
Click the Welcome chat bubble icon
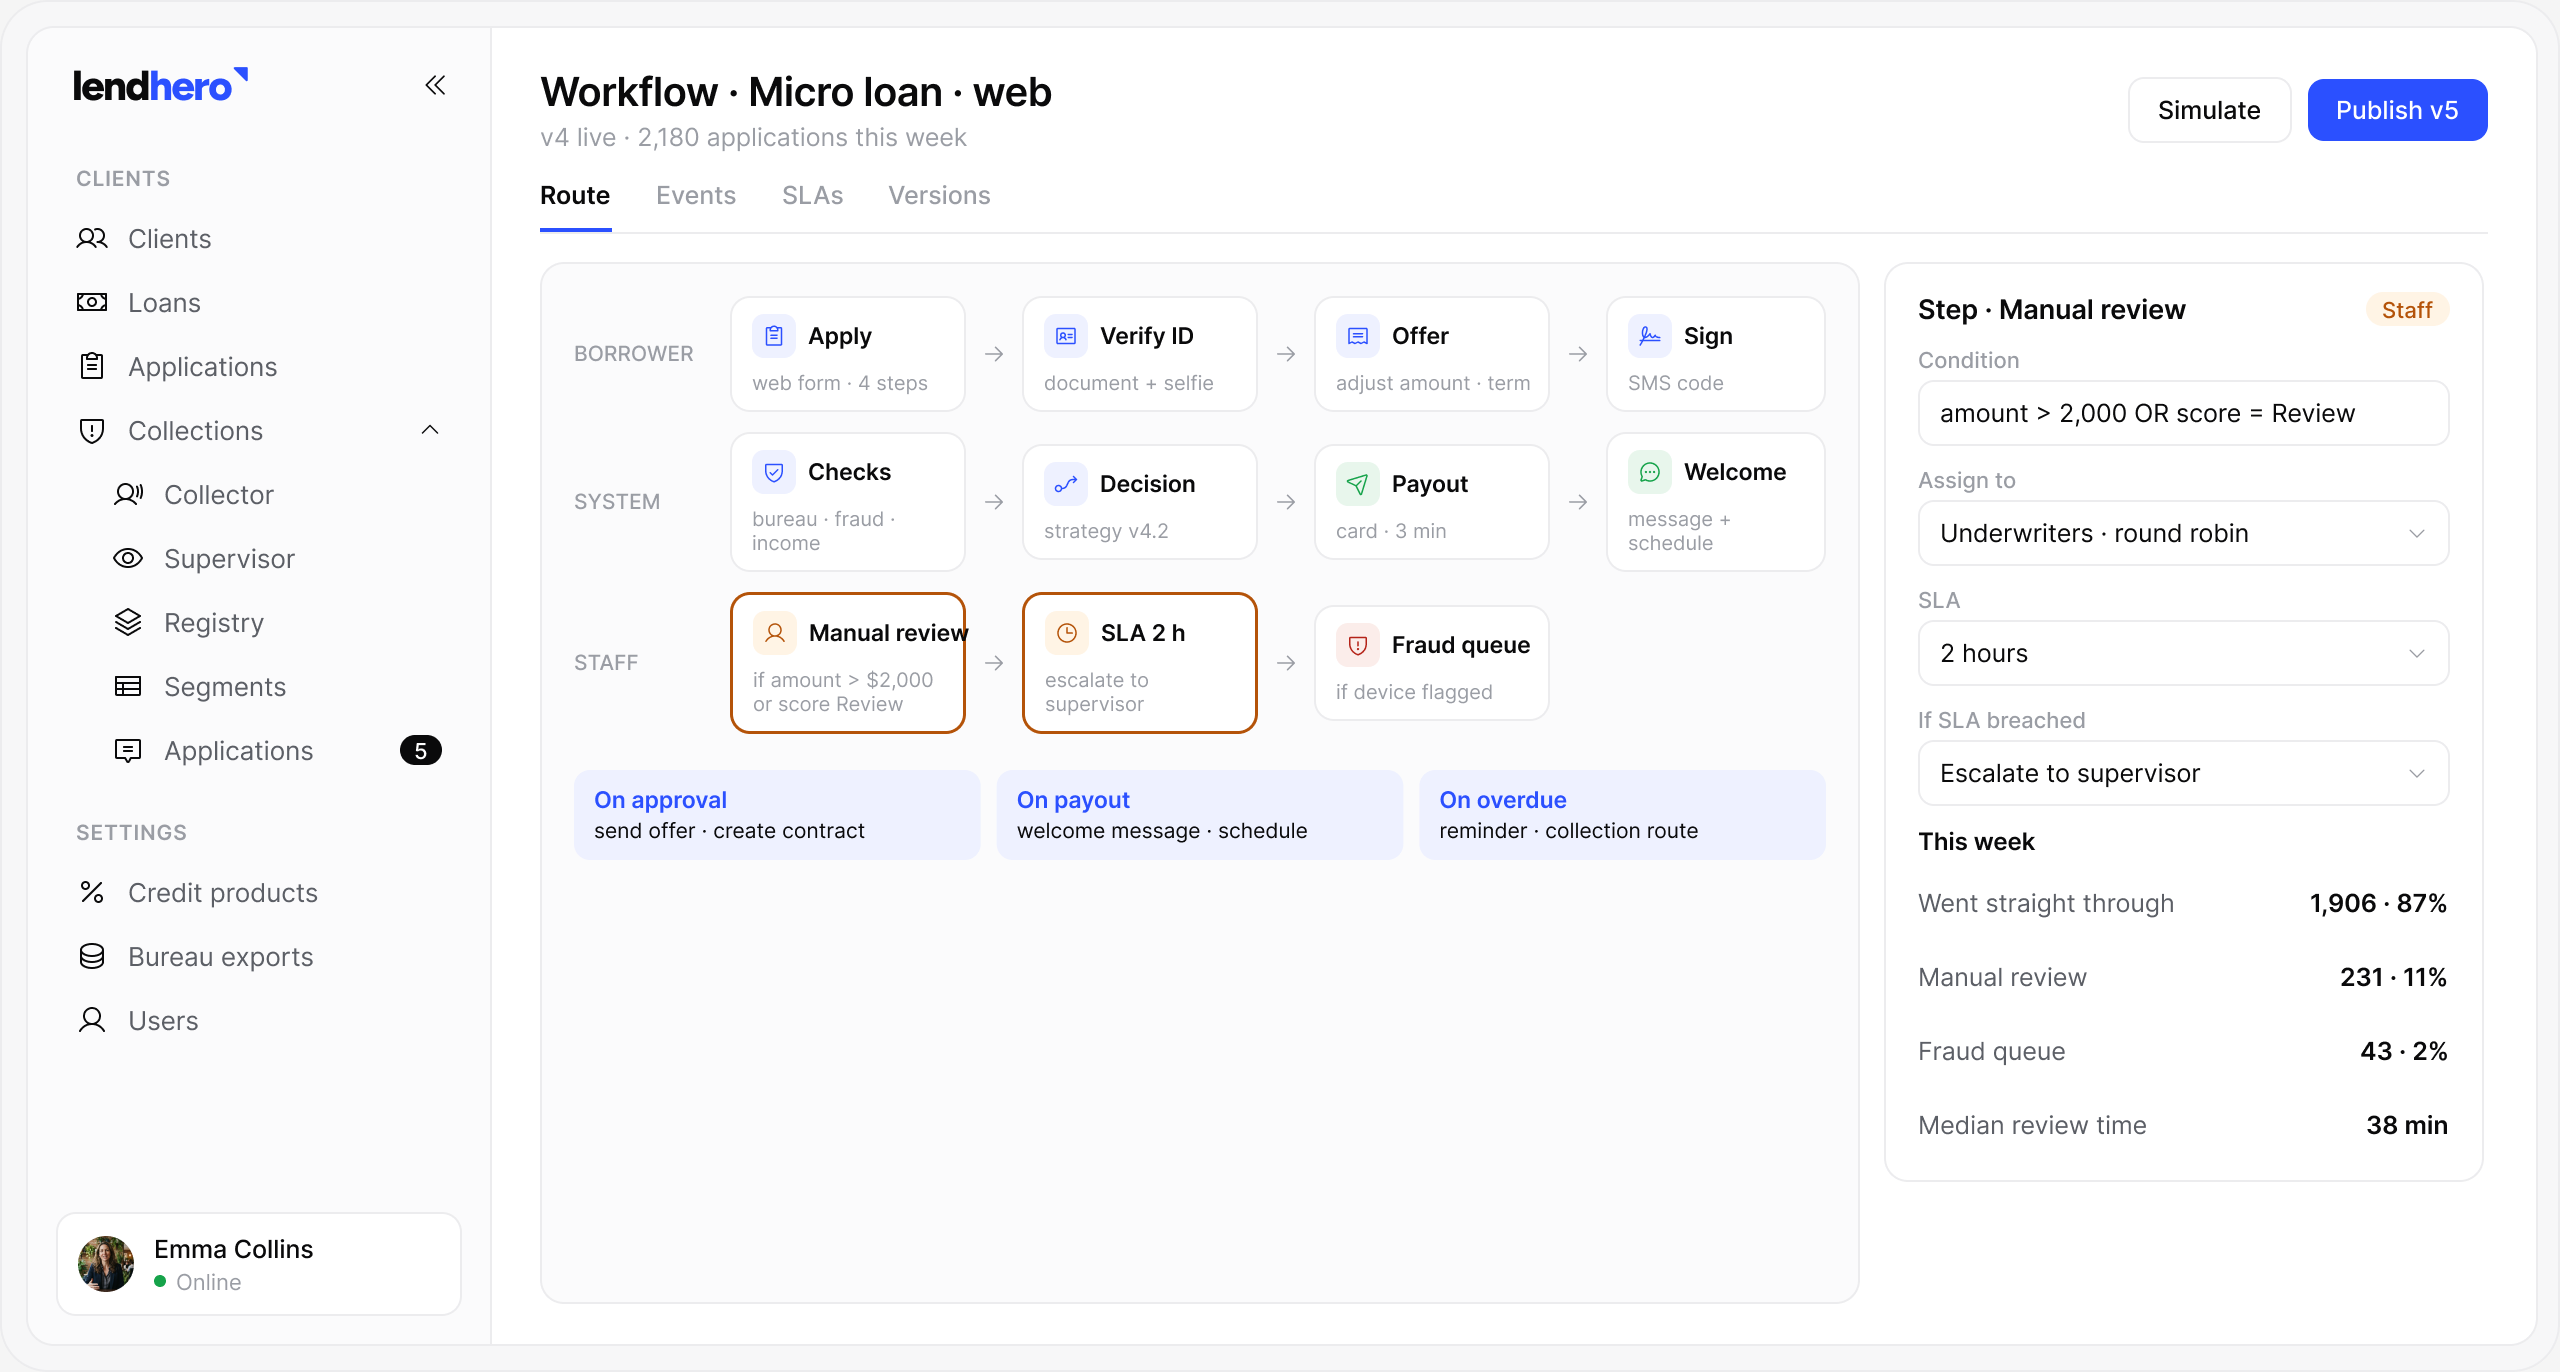point(1650,472)
